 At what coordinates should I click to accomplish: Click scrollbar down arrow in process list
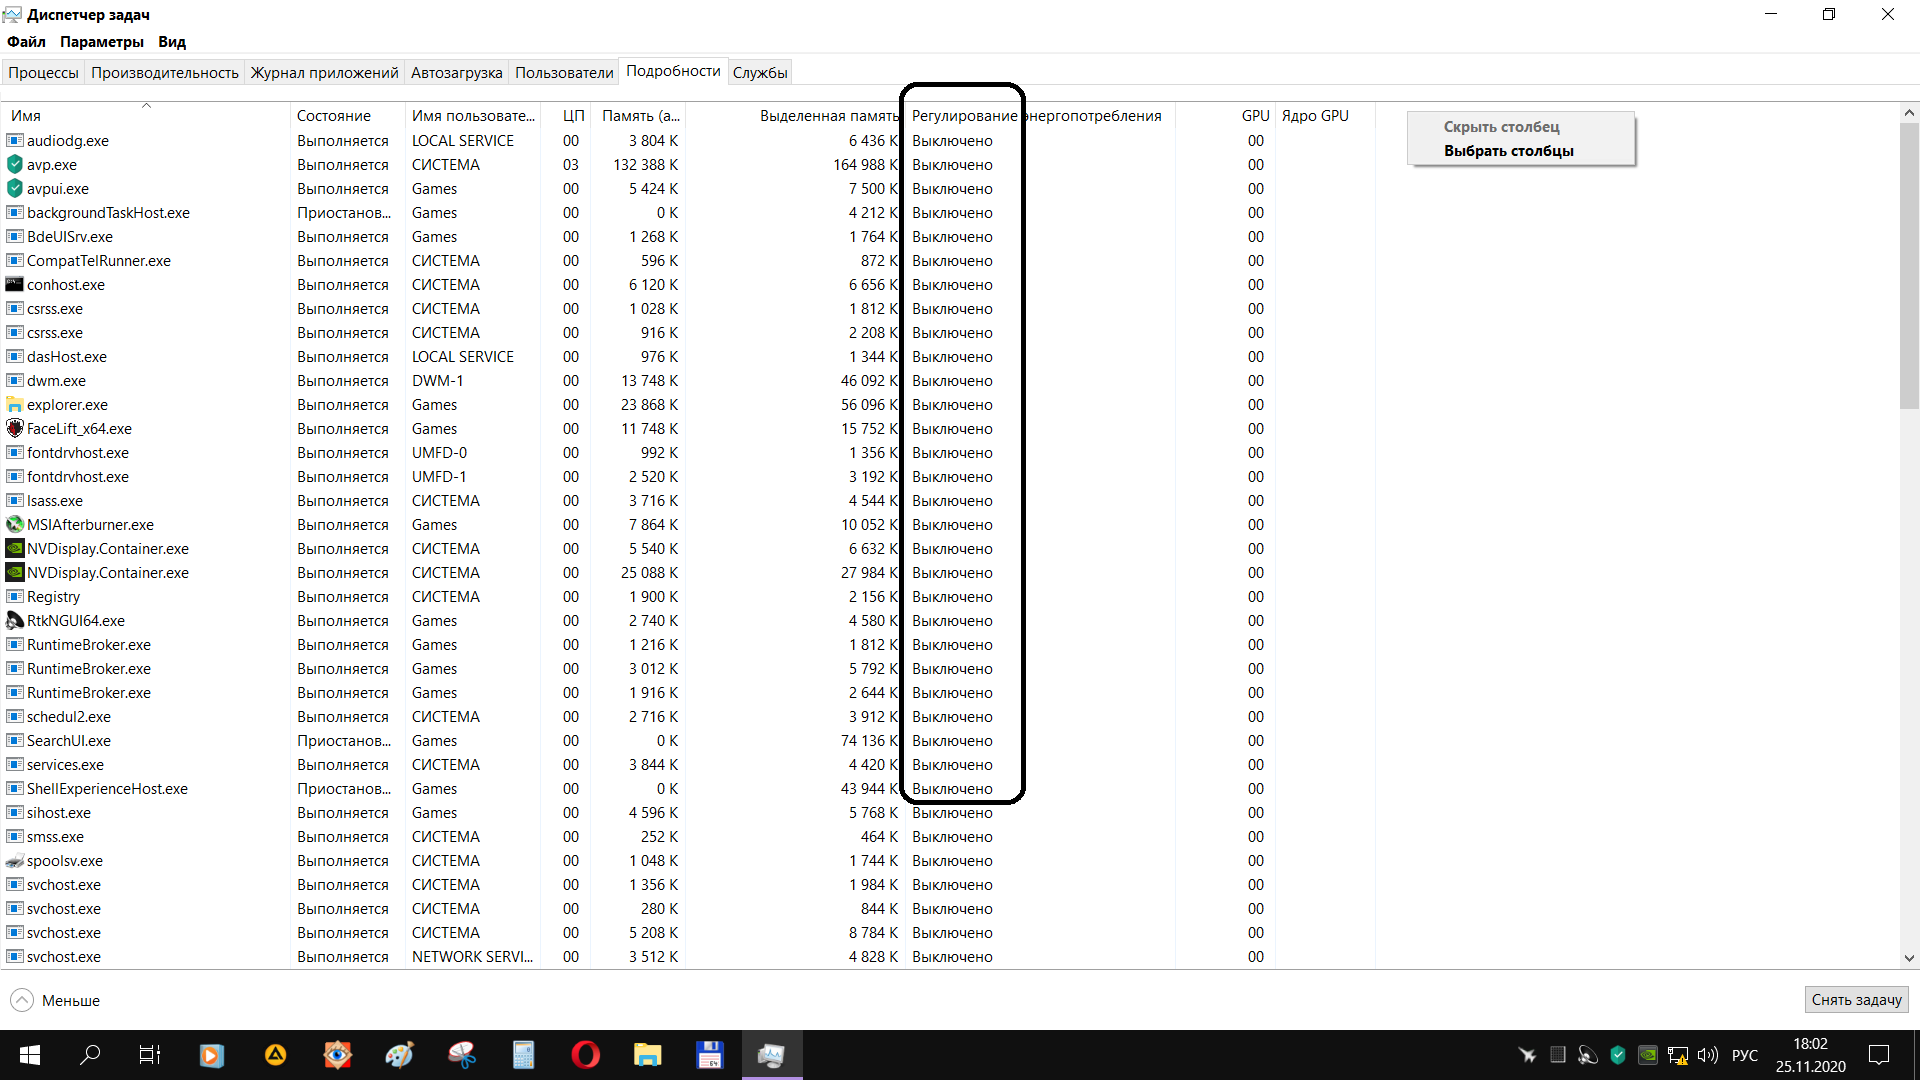point(1909,958)
